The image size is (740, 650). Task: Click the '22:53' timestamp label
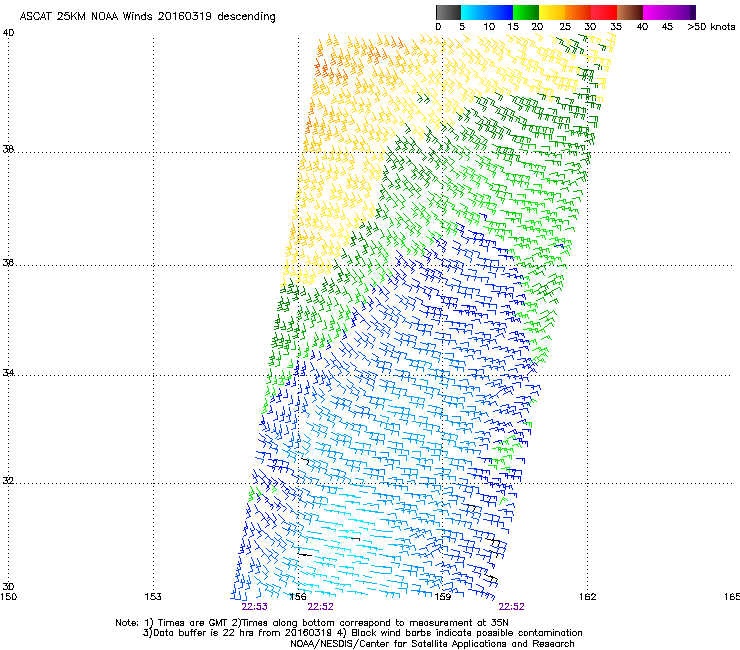tap(254, 607)
